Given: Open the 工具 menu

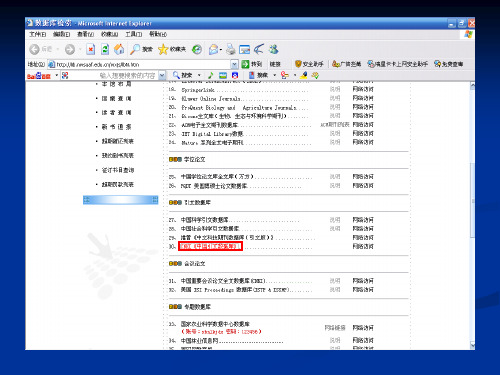Looking at the screenshot, I should tap(134, 34).
